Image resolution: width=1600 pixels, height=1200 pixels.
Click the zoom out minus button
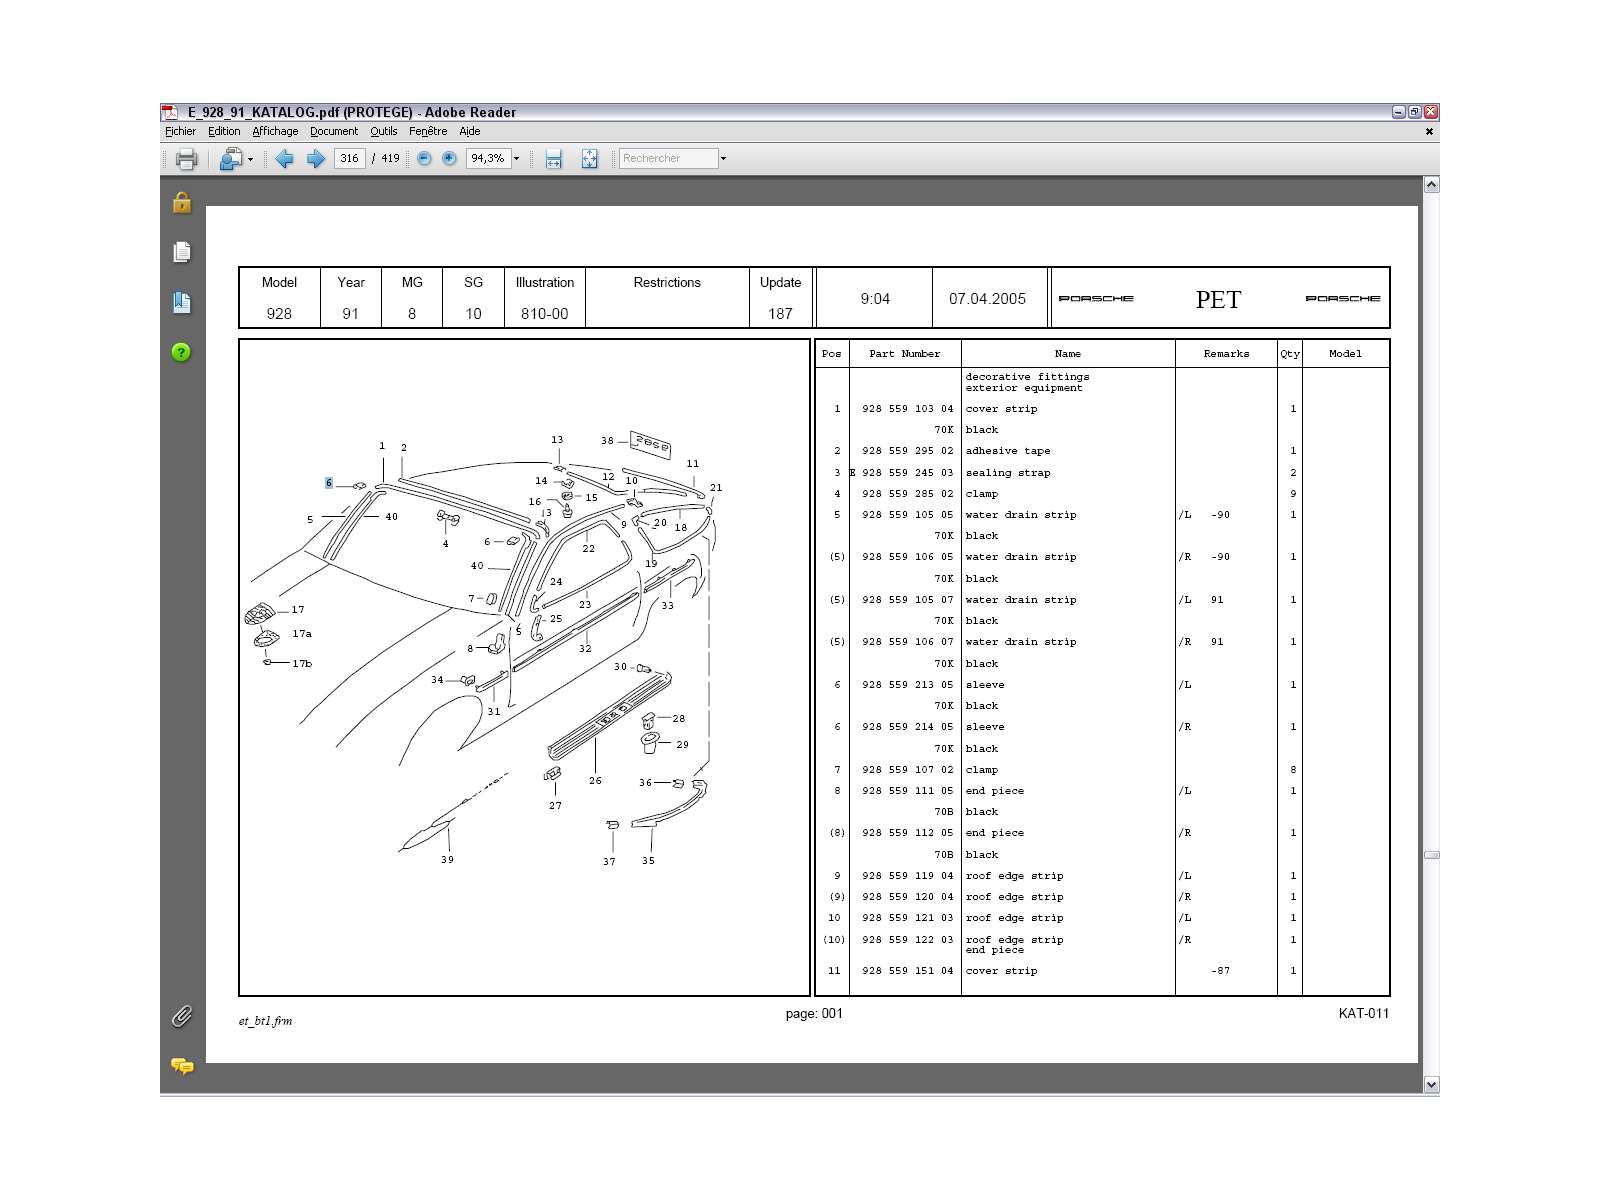424,158
